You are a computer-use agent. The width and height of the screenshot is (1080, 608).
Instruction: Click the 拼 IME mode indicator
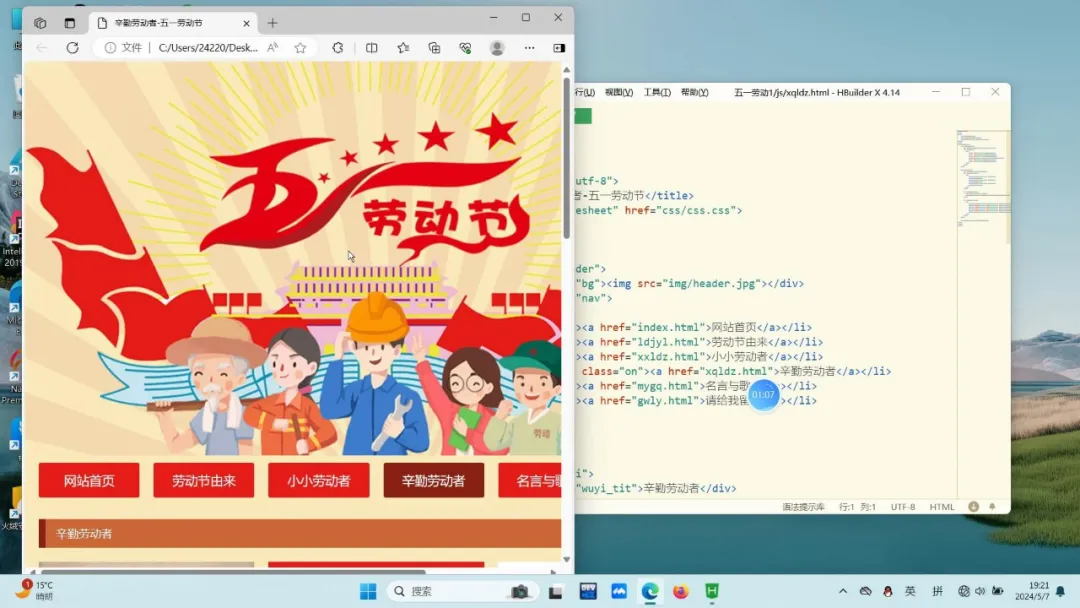click(x=937, y=591)
